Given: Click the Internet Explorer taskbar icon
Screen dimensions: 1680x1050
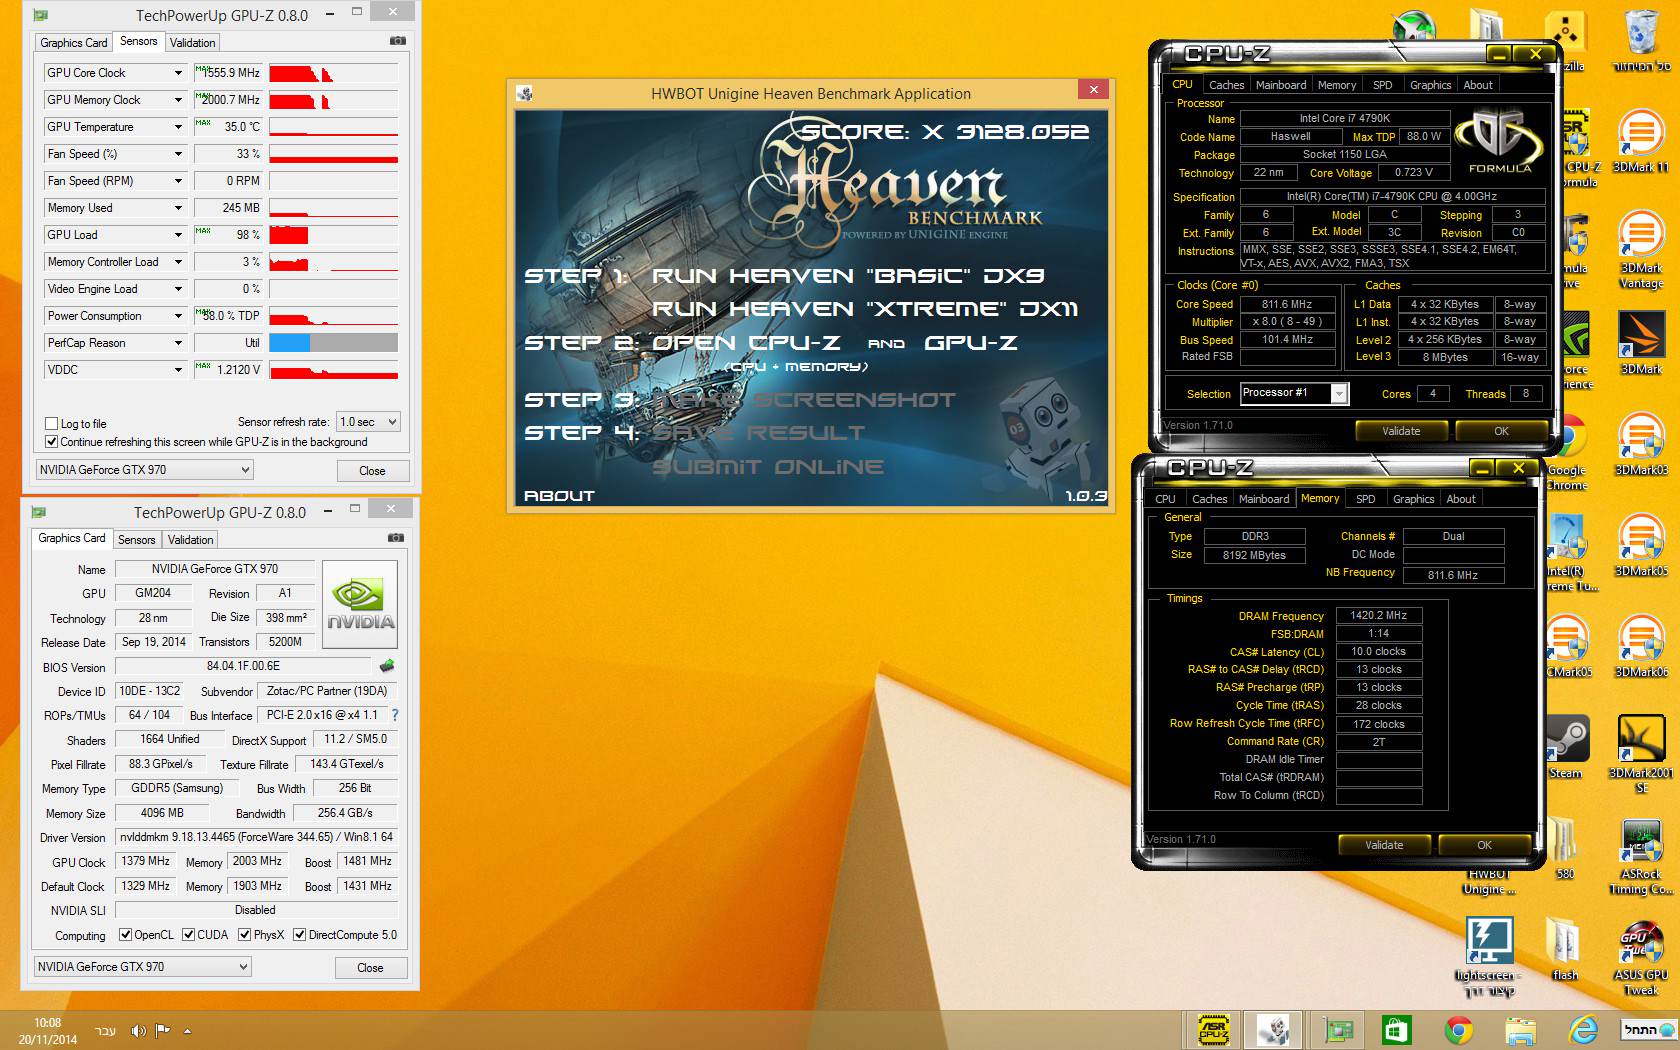Looking at the screenshot, I should 1583,1029.
